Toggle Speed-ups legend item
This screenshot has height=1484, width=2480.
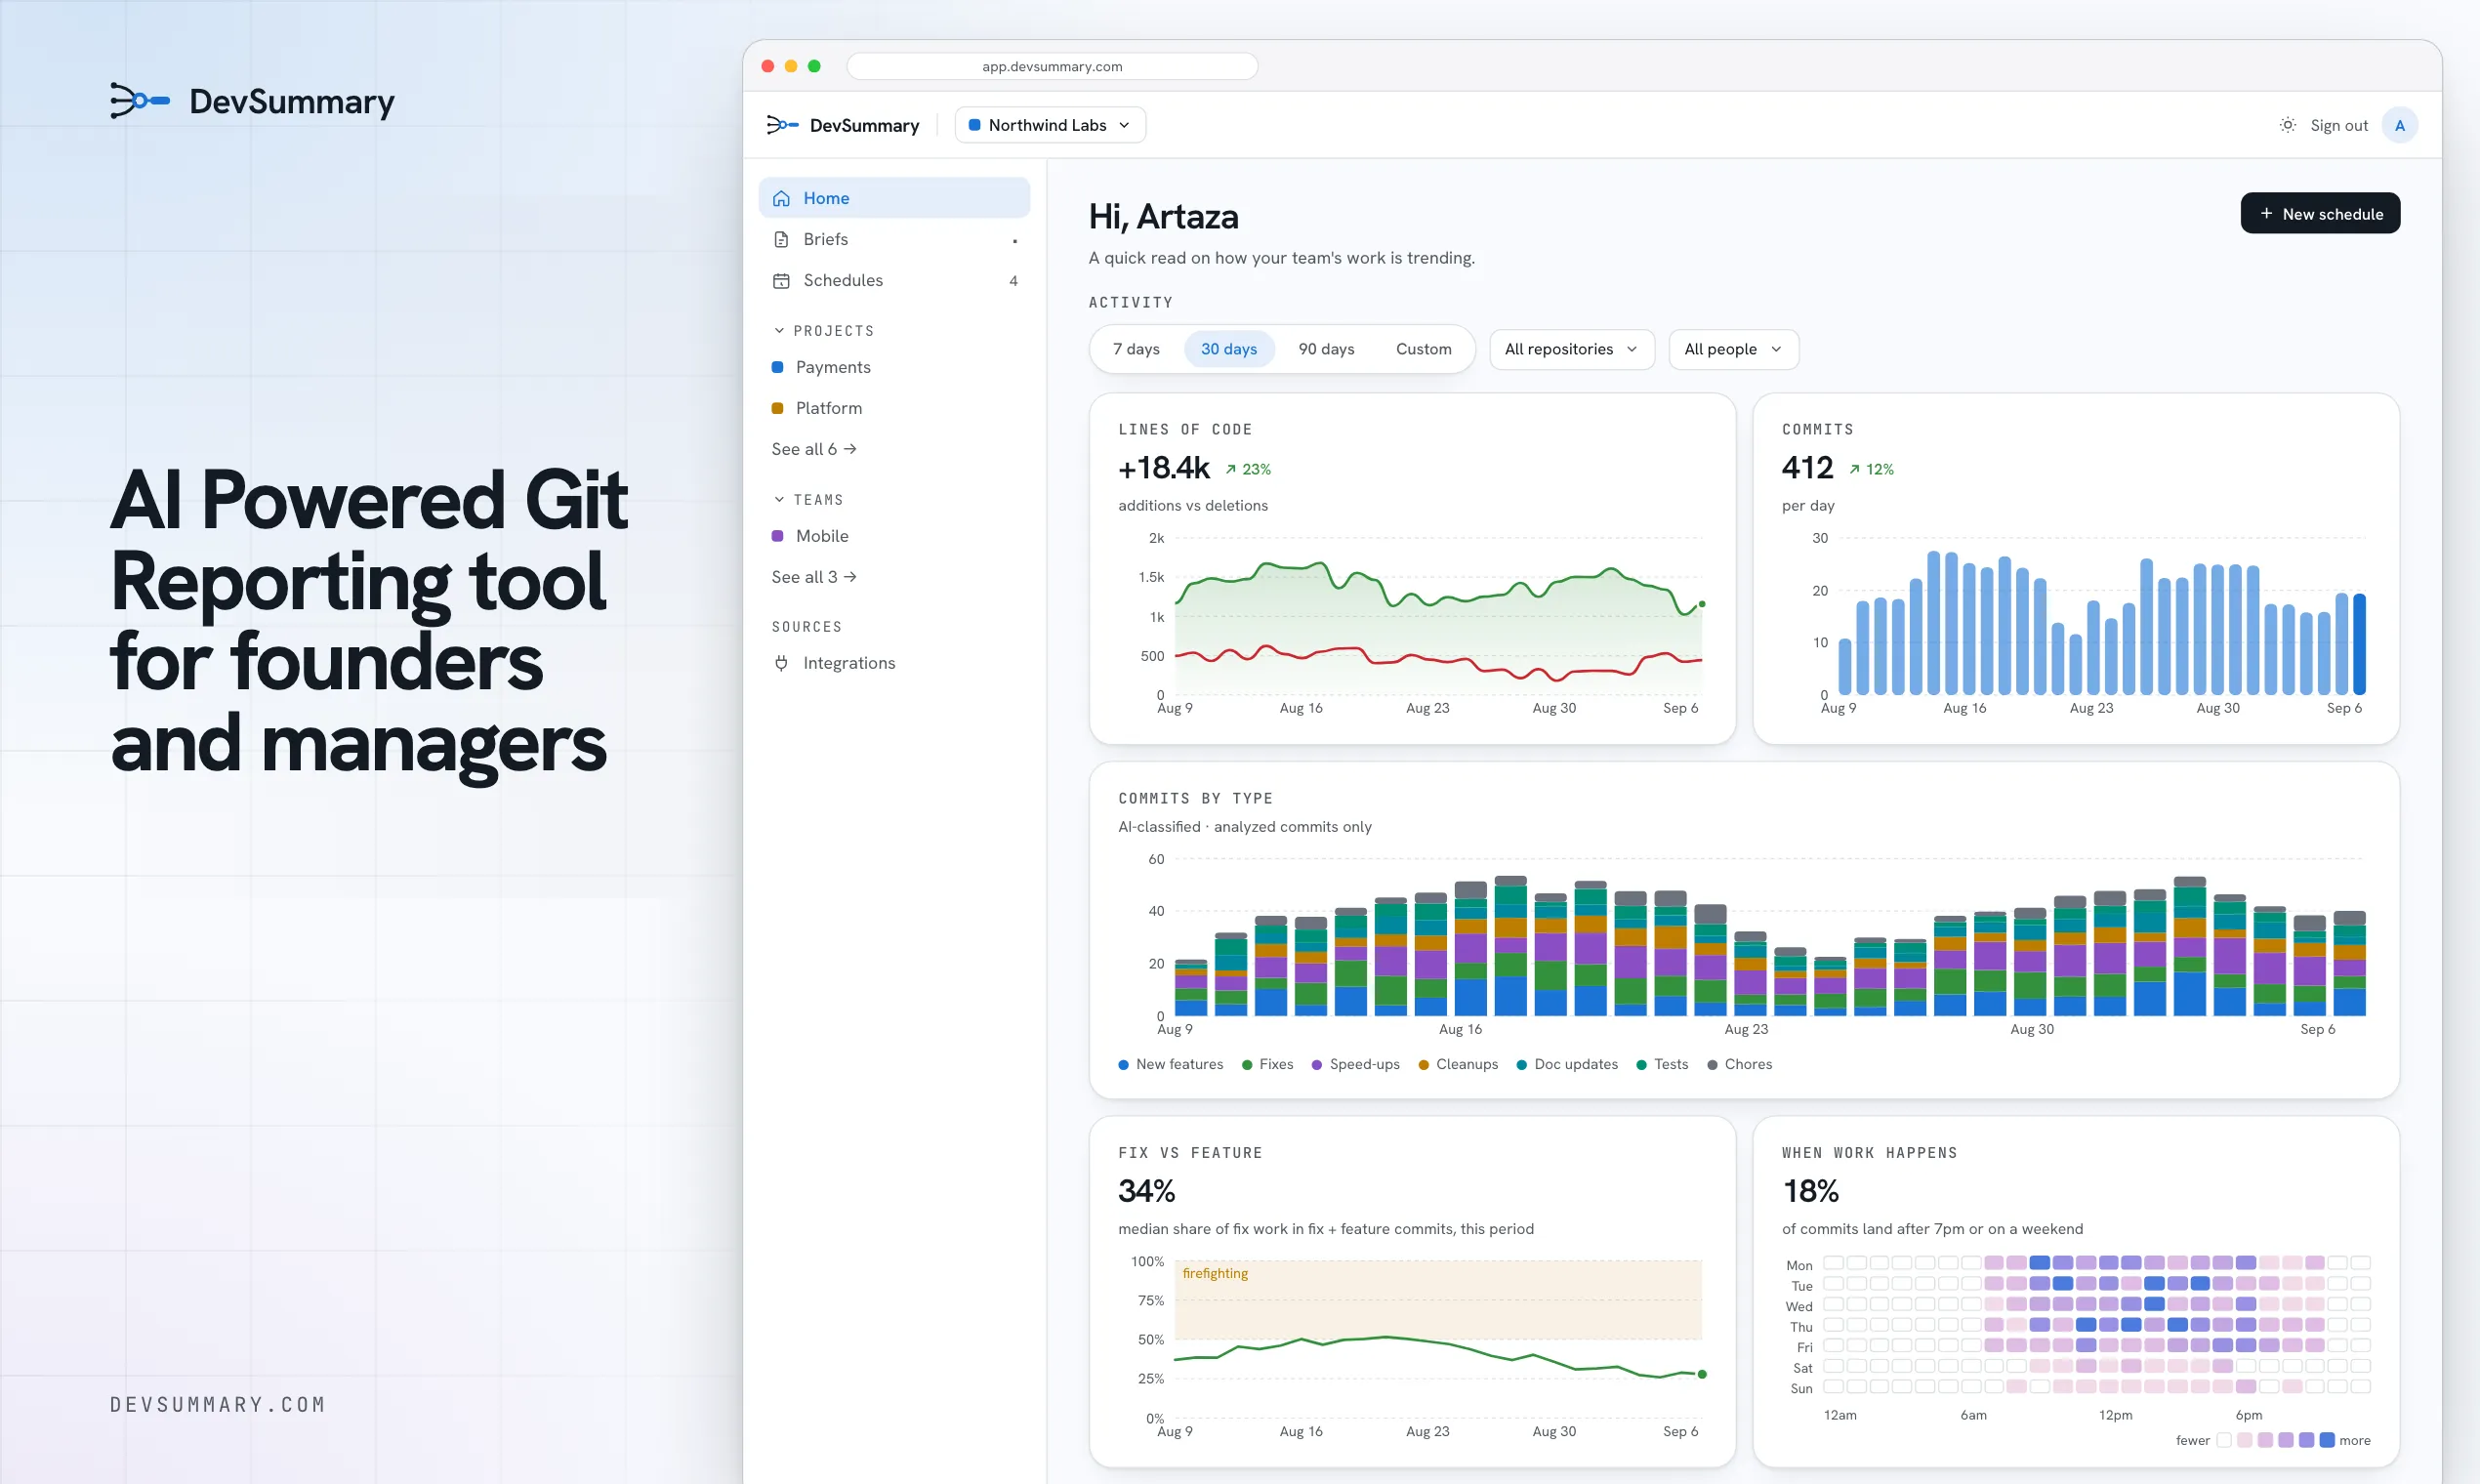1355,1064
